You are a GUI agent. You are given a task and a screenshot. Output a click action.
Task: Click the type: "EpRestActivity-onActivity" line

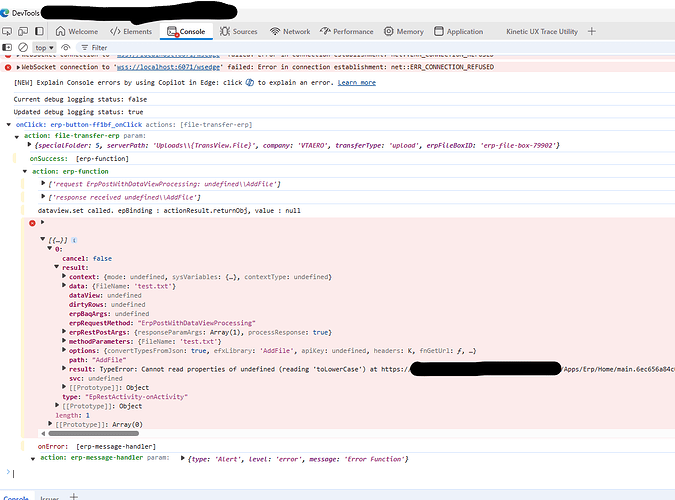click(x=125, y=397)
